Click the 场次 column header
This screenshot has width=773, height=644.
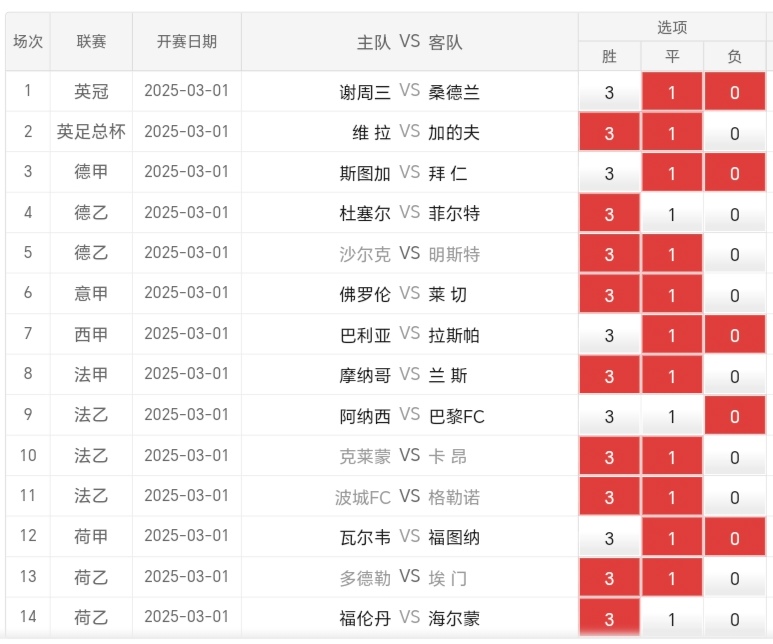click(x=28, y=42)
